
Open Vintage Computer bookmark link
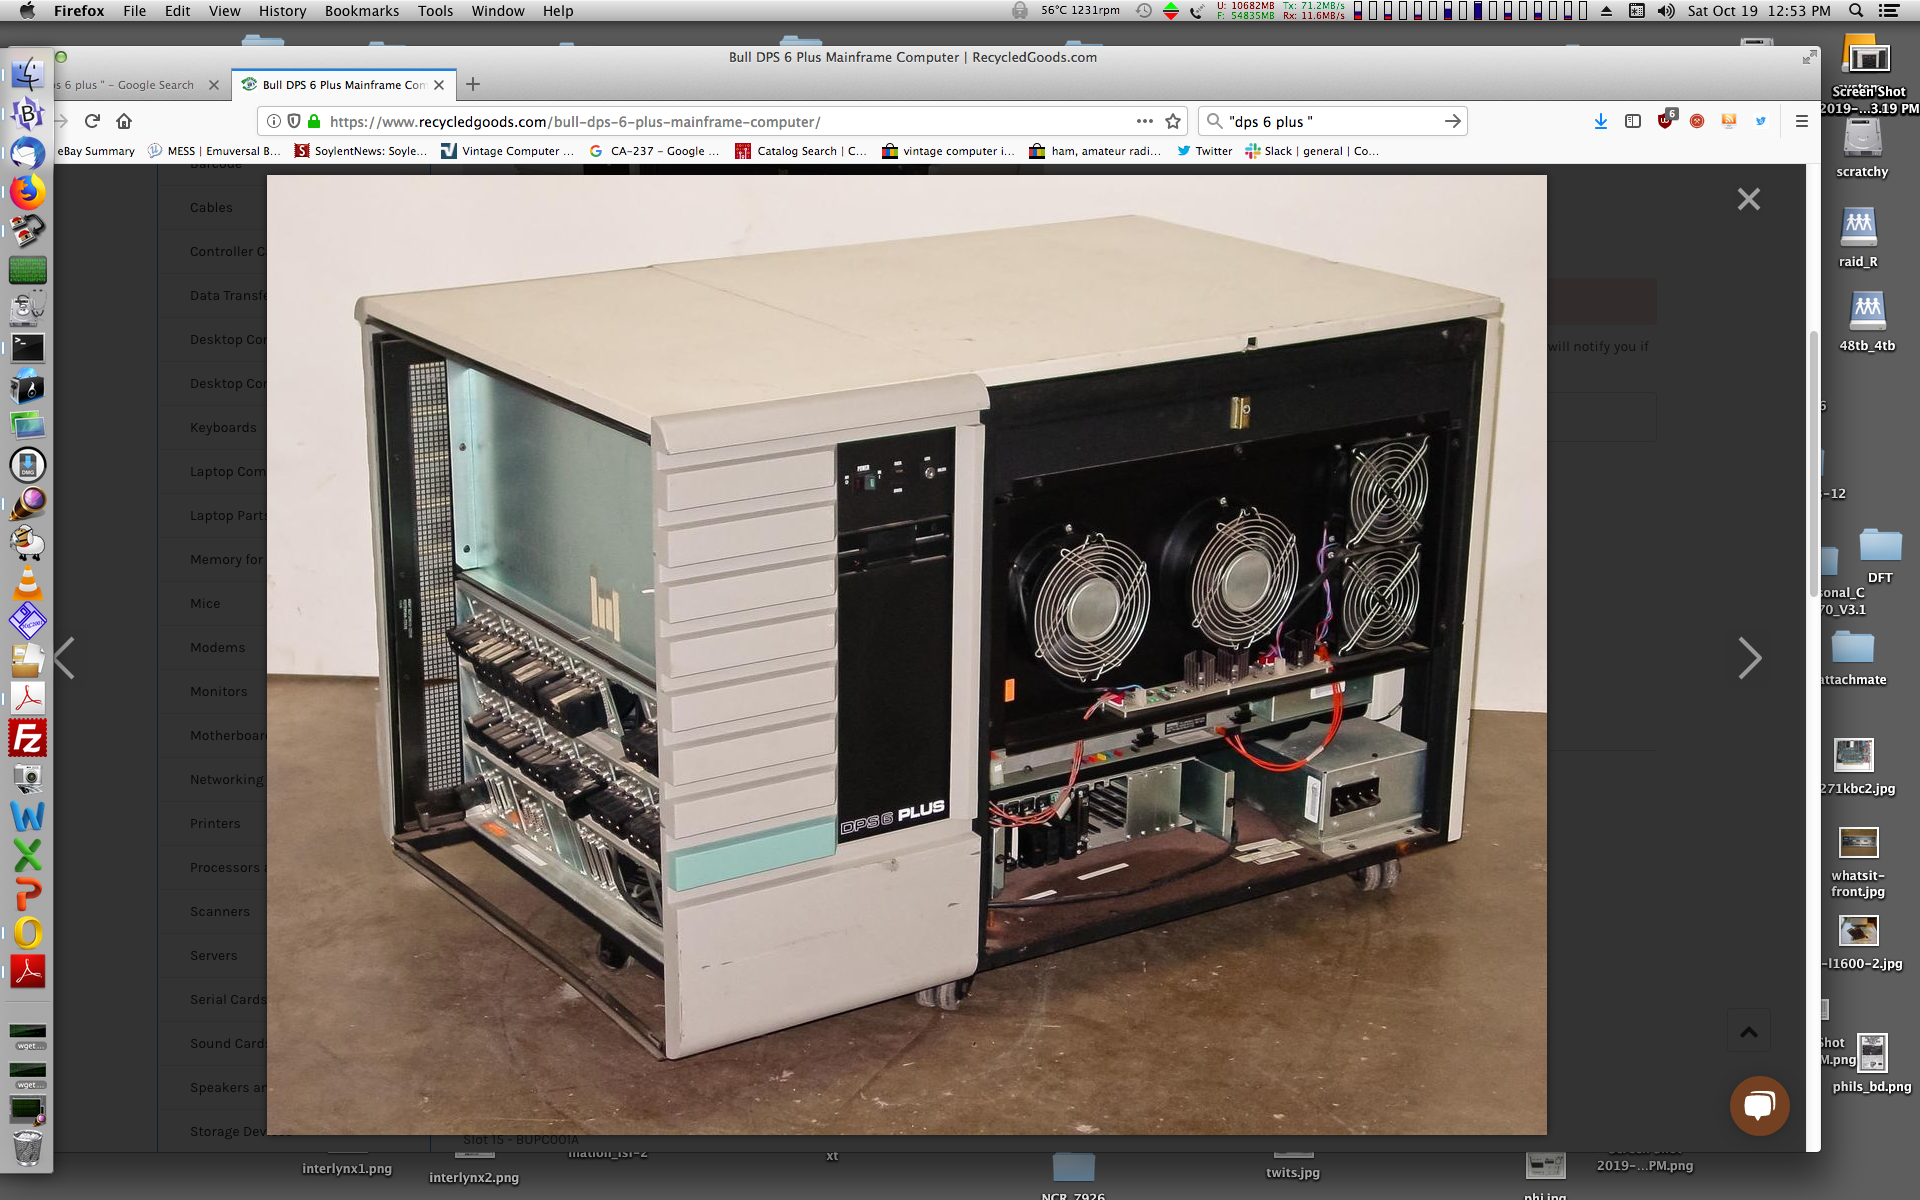pos(508,151)
